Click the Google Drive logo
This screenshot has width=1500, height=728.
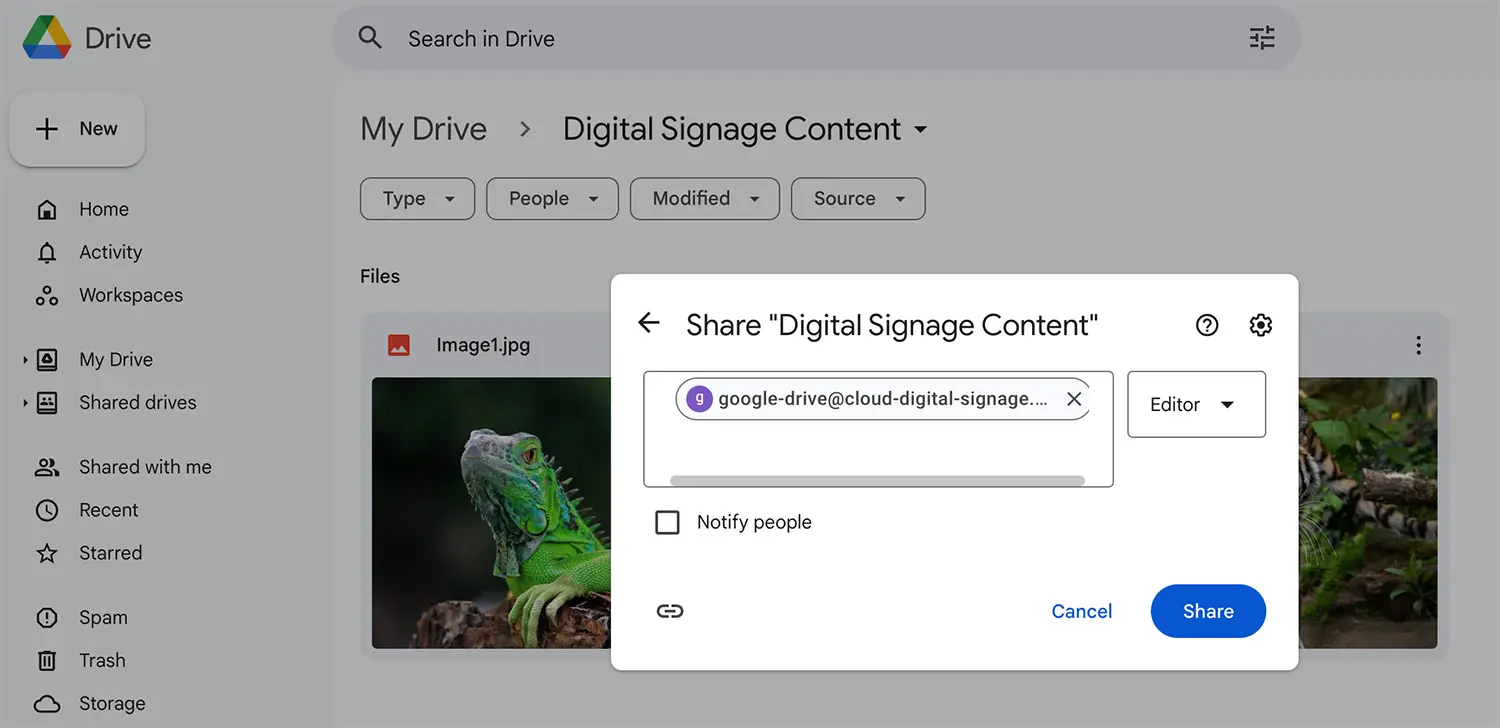(47, 38)
